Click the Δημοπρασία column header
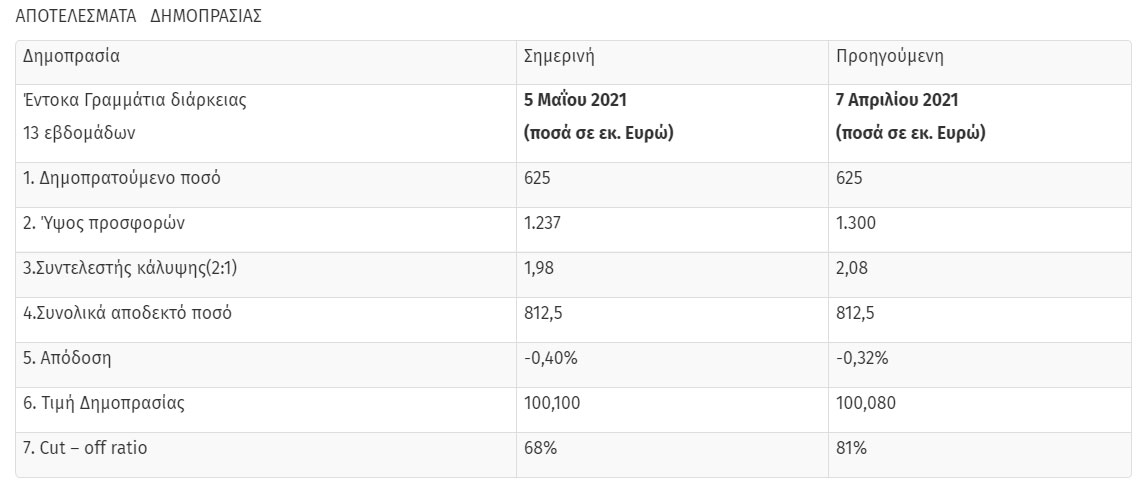Screen dimensions: 1144x490 click(72, 56)
